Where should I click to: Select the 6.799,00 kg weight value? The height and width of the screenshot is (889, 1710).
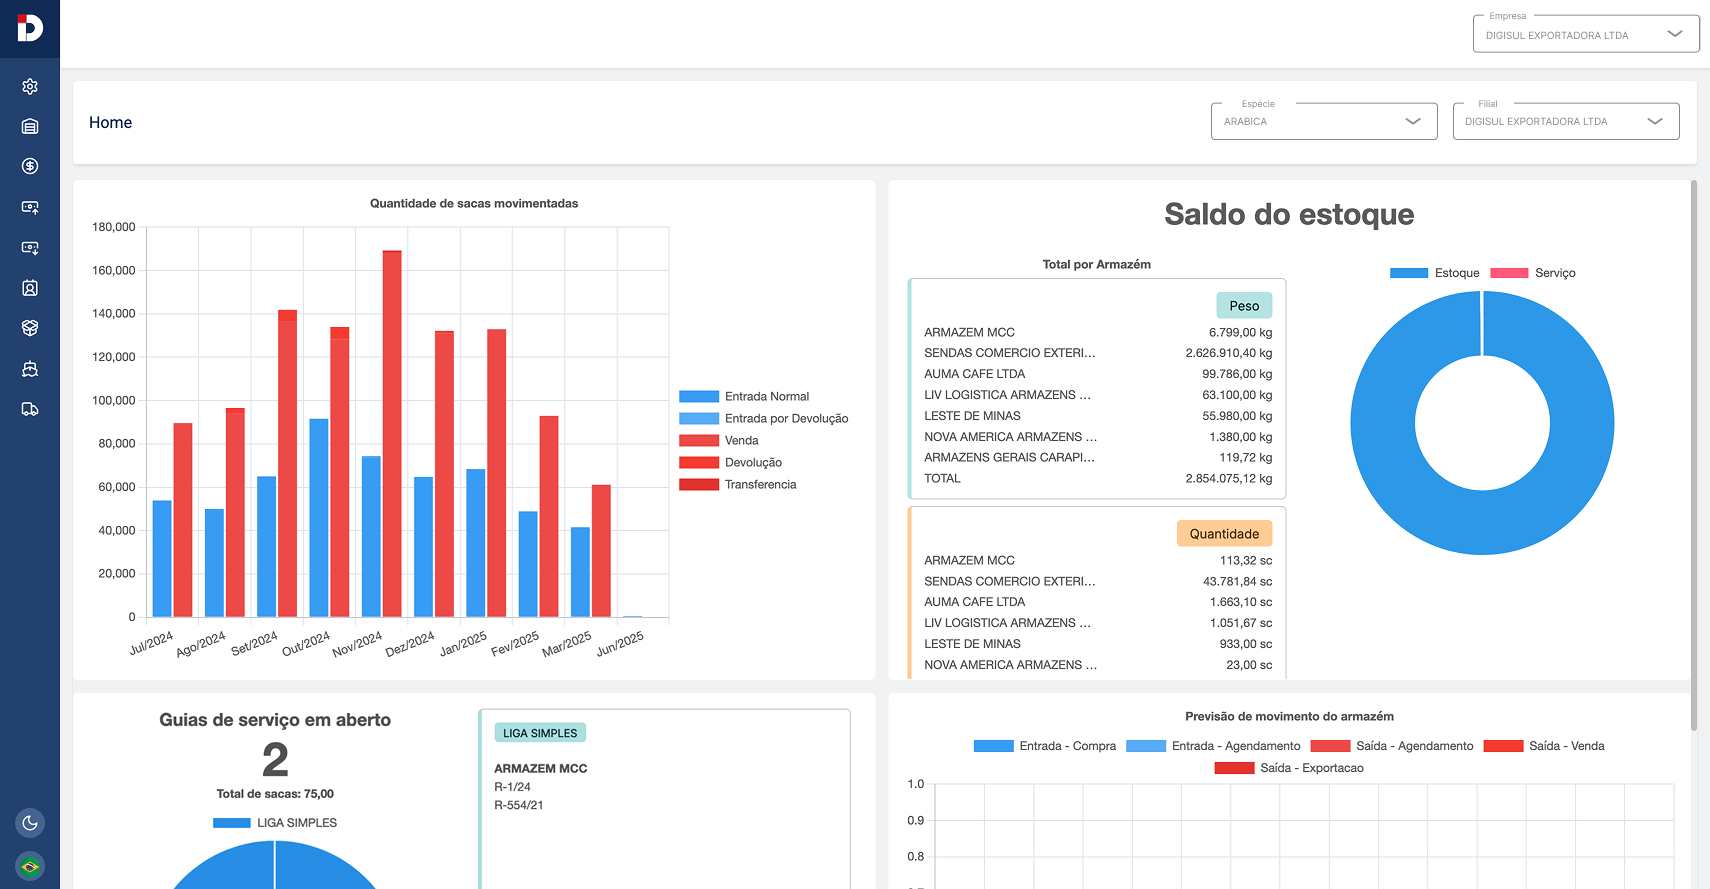pos(1240,332)
